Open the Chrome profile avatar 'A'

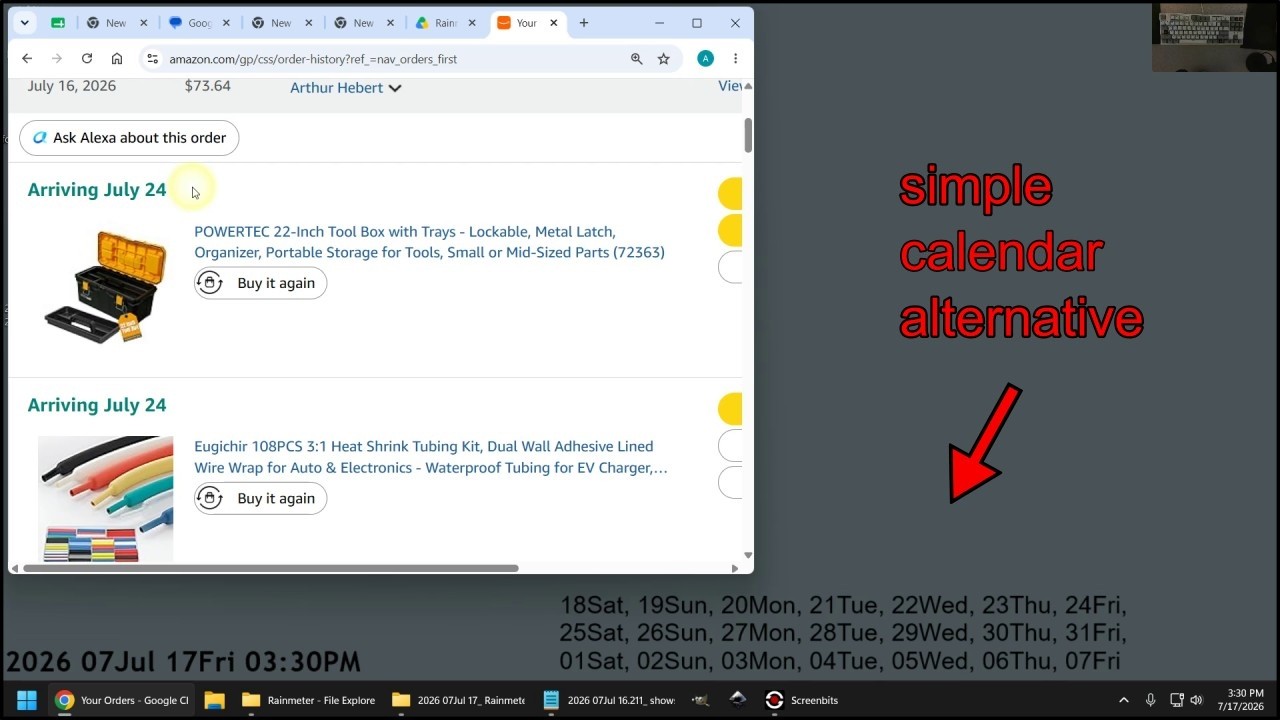(x=705, y=59)
